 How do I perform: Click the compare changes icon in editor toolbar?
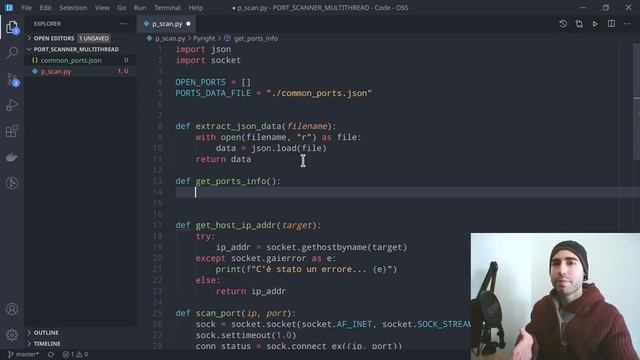579,24
